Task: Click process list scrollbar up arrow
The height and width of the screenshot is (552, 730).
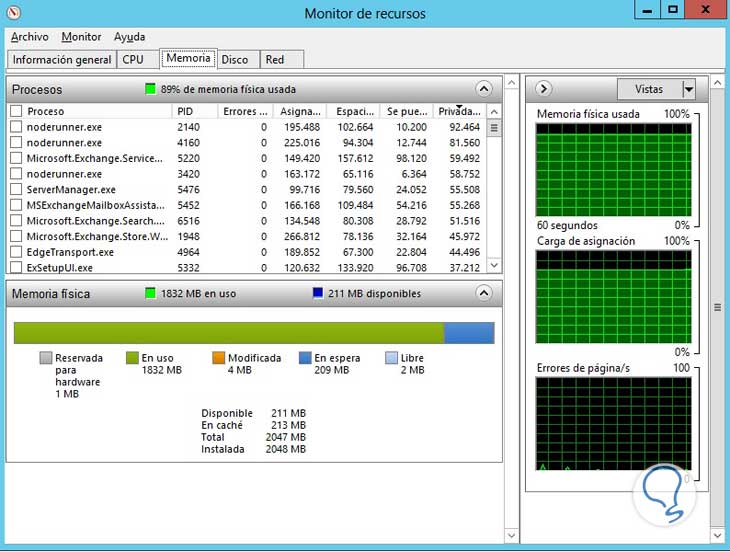Action: pos(494,112)
